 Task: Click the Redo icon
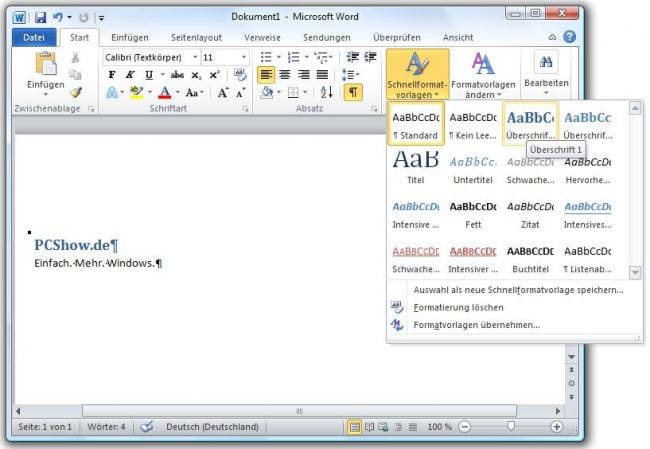[83, 17]
